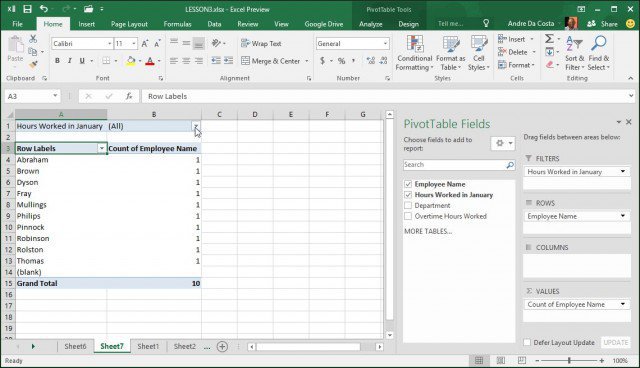640x368 pixels.
Task: Click the Share button
Action: coord(603,24)
